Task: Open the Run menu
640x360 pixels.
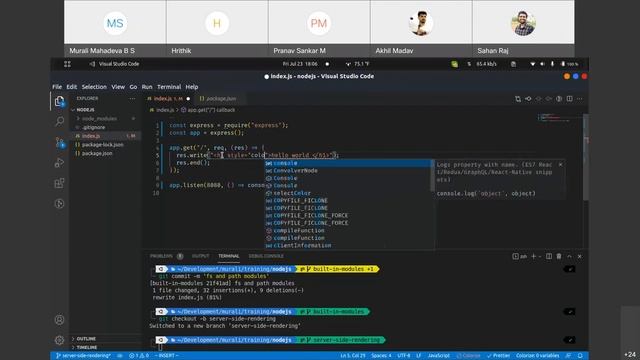Action: pyautogui.click(x=147, y=87)
